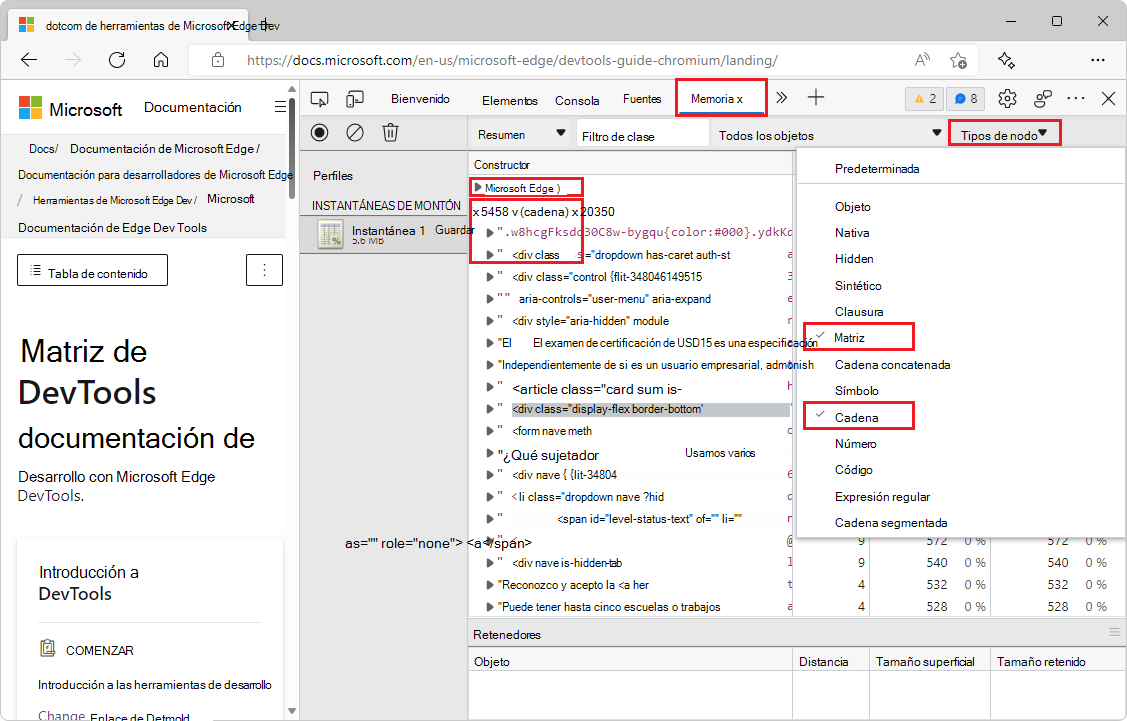Viewport: 1127px width, 721px height.
Task: Open the Resumen view dropdown
Action: coord(521,134)
